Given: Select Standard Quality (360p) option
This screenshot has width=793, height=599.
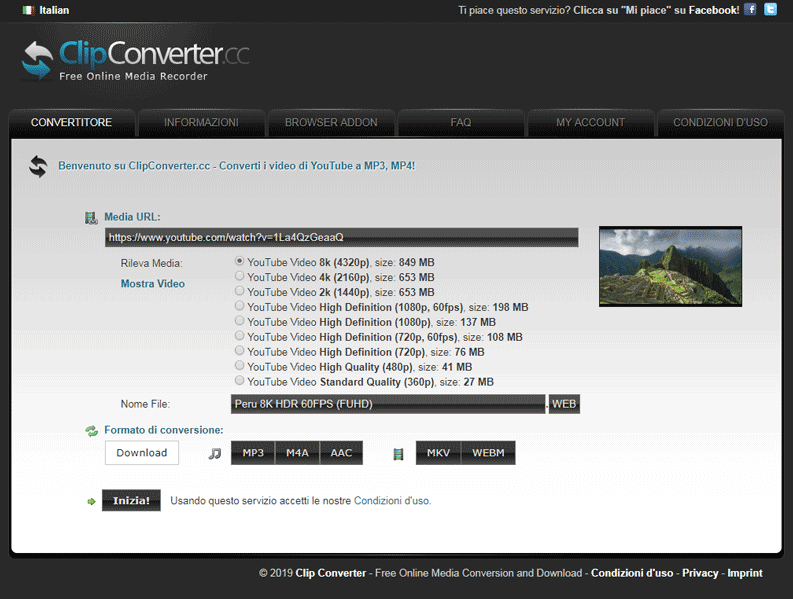Looking at the screenshot, I should pos(239,380).
